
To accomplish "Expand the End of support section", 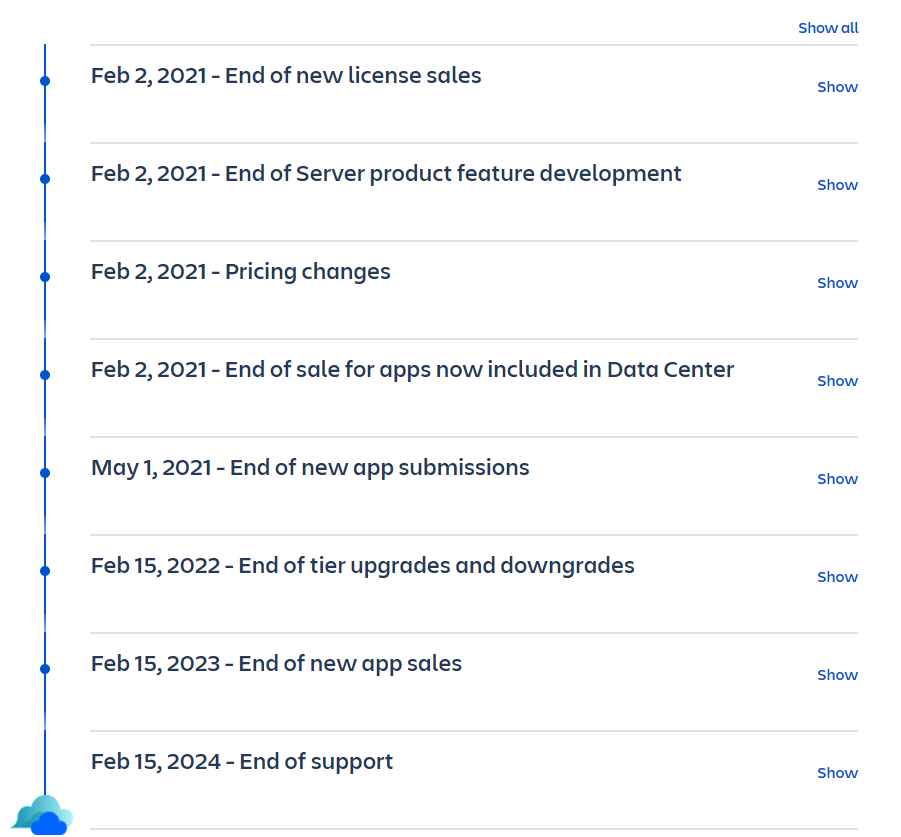I will pos(837,773).
